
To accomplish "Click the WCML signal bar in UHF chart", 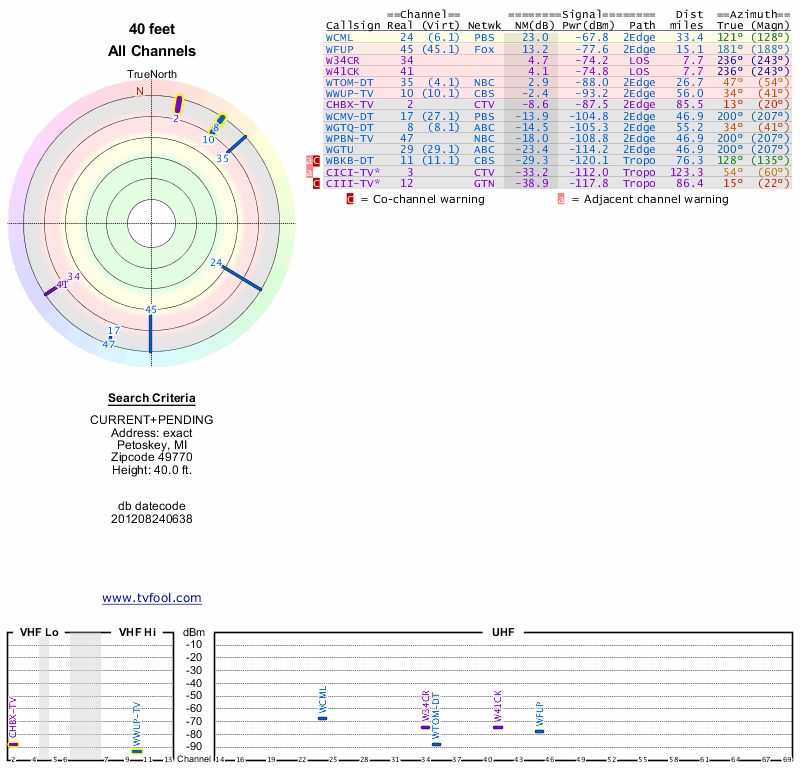I will coord(322,718).
